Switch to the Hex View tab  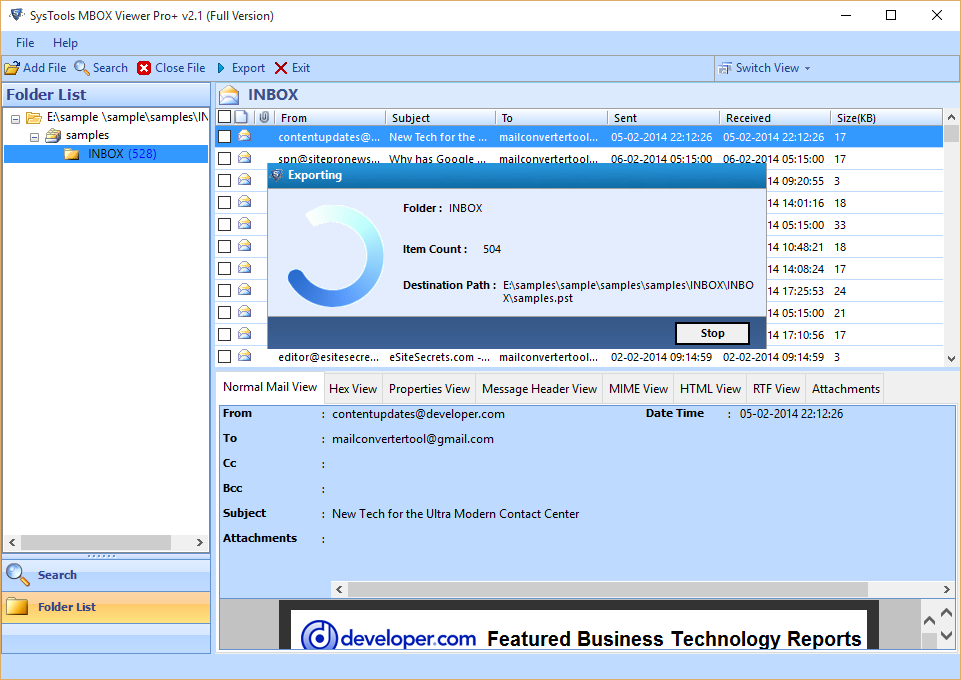[353, 389]
